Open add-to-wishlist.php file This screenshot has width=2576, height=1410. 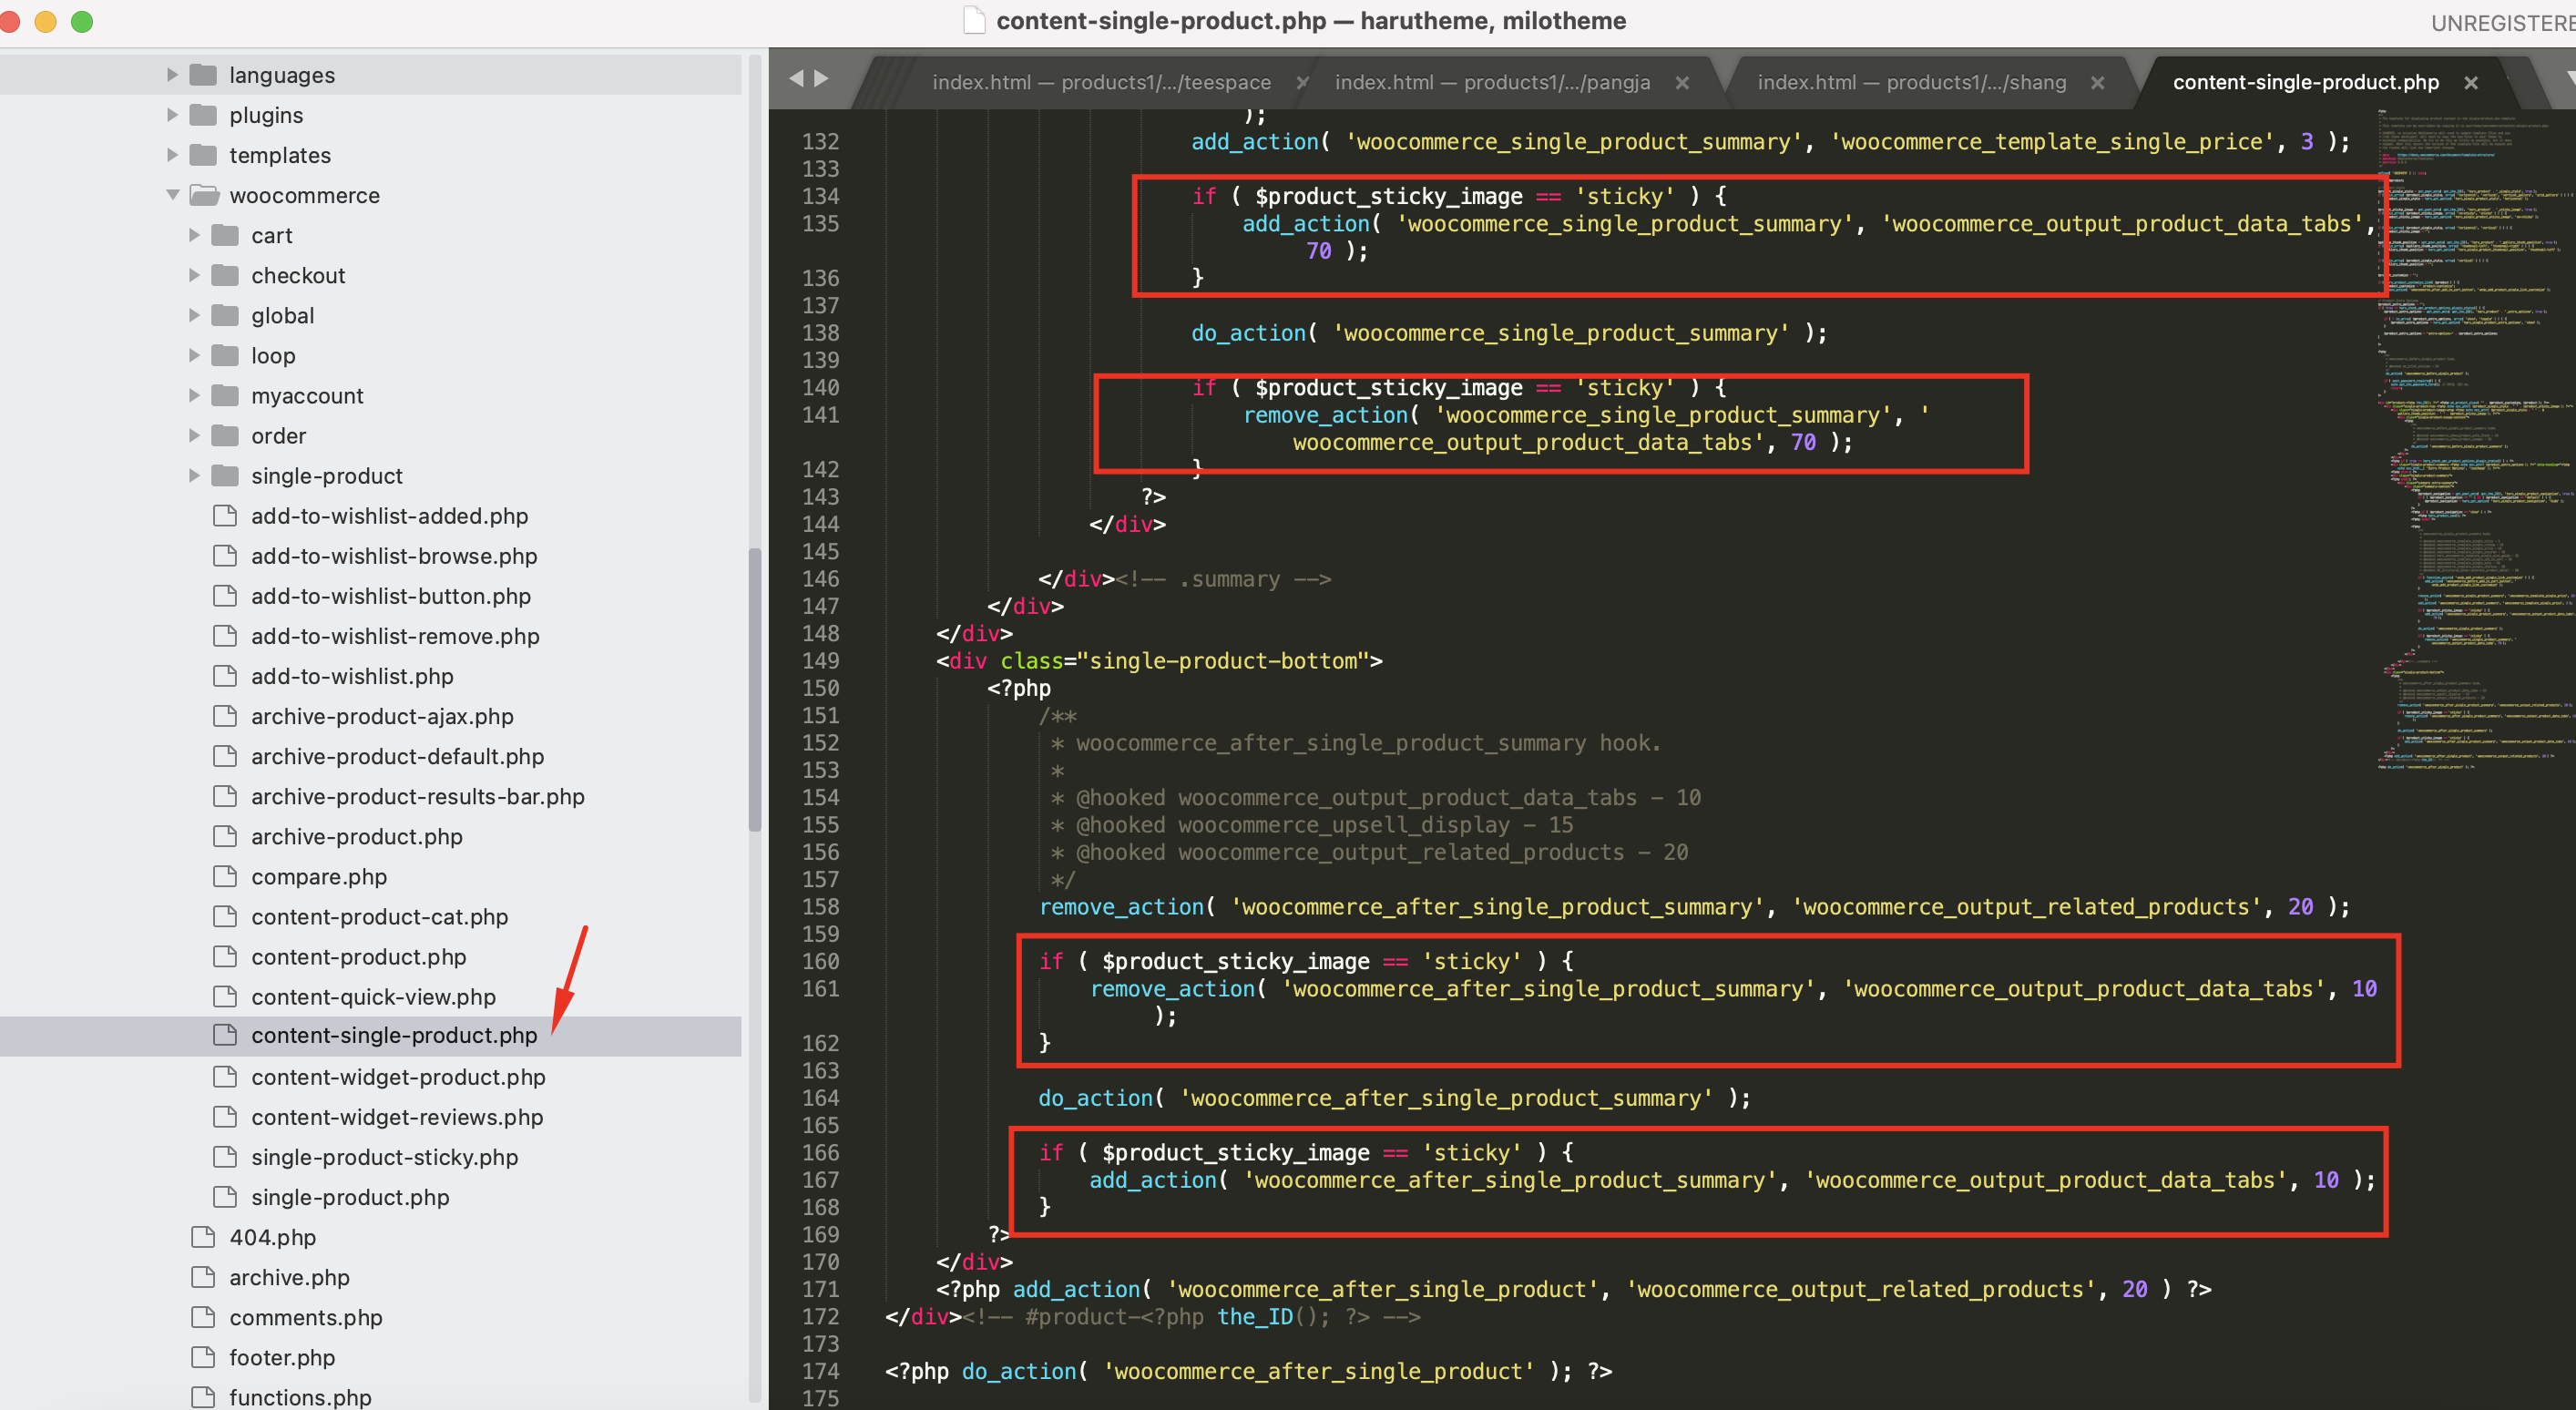(352, 676)
